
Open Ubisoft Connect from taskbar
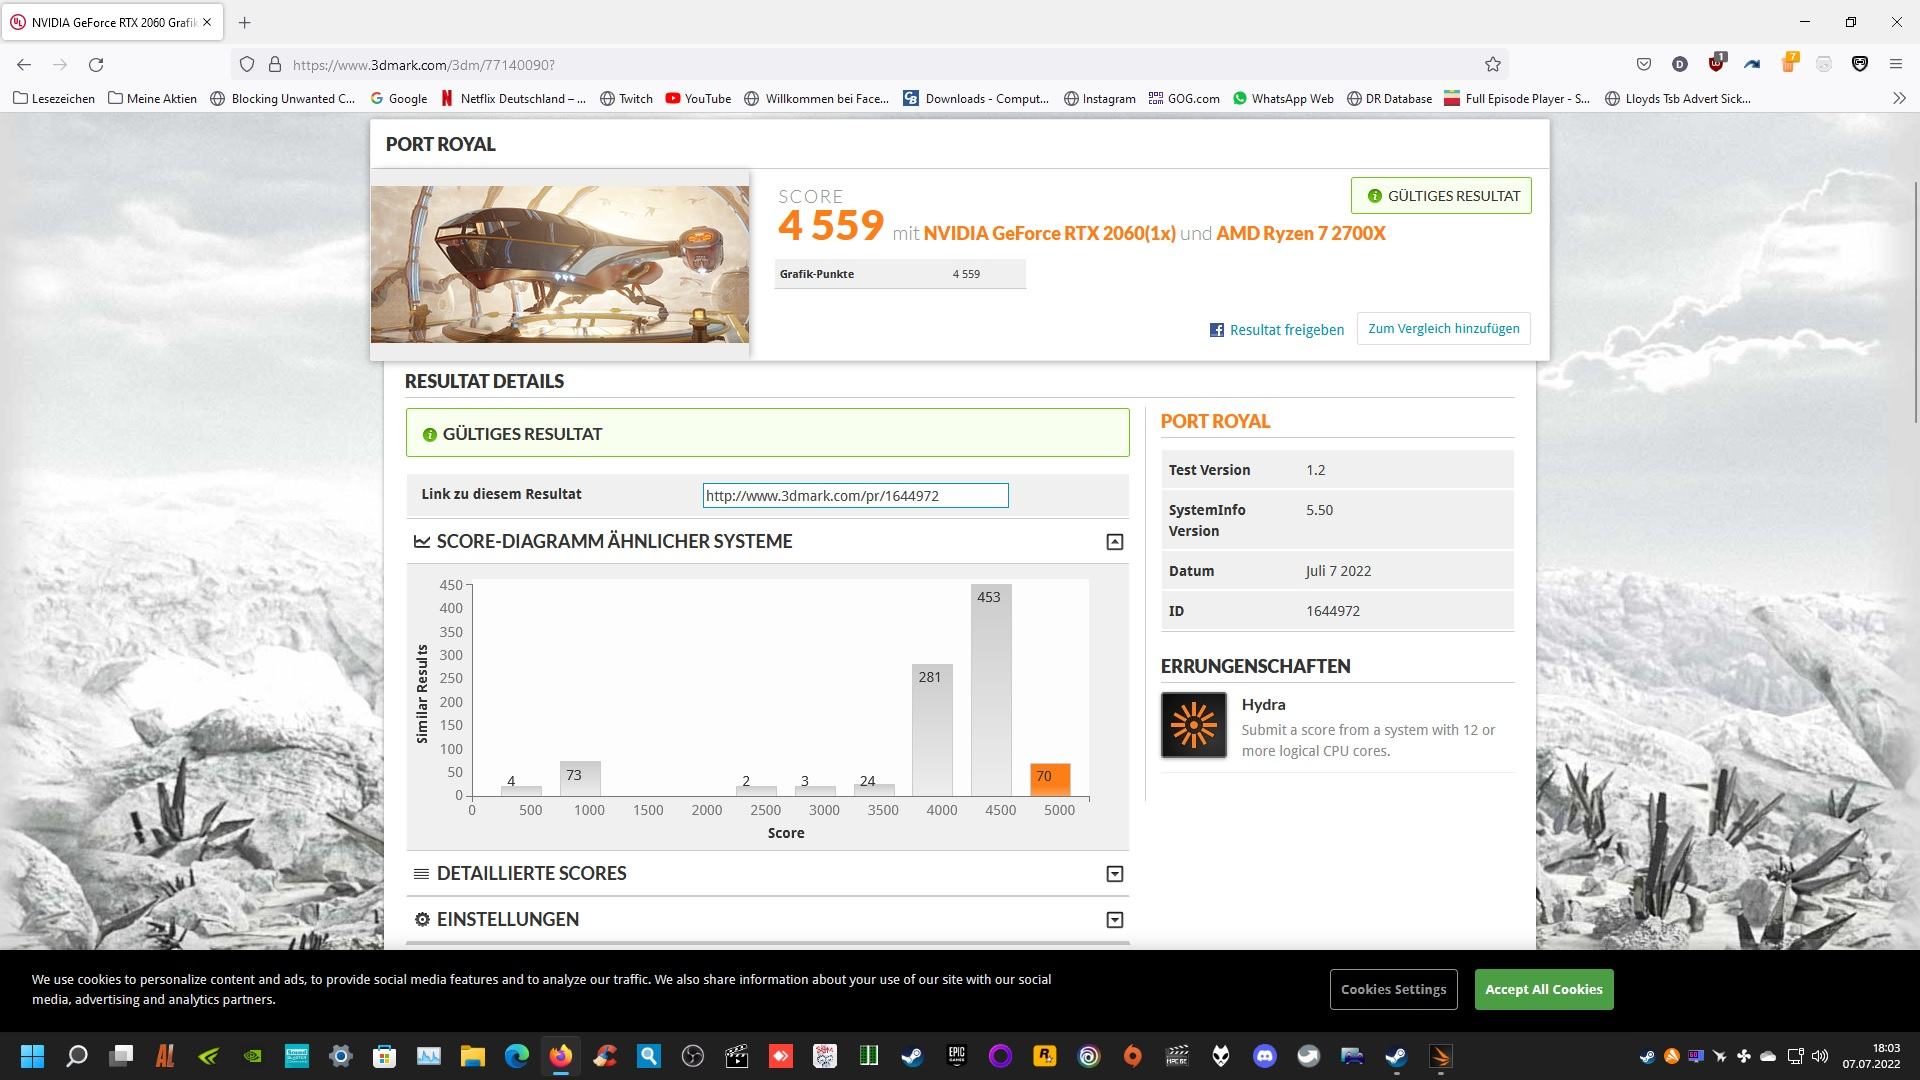point(1088,1056)
